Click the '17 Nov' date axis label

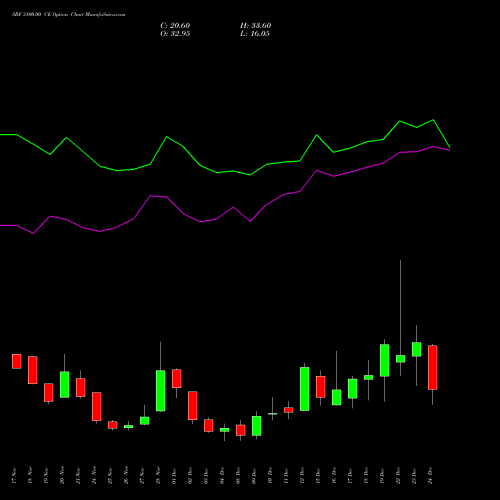click(x=14, y=476)
